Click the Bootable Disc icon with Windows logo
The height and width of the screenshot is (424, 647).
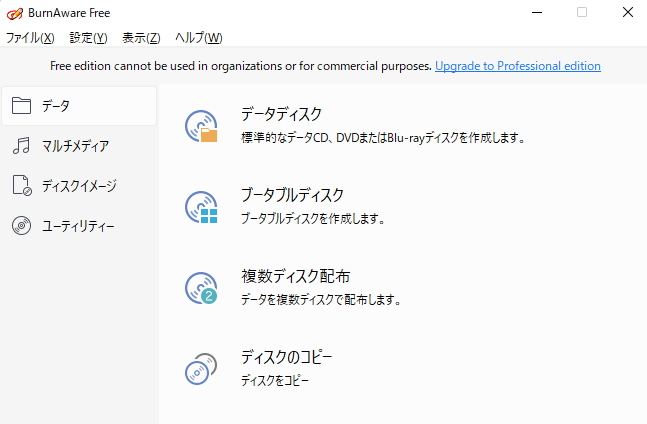click(201, 207)
